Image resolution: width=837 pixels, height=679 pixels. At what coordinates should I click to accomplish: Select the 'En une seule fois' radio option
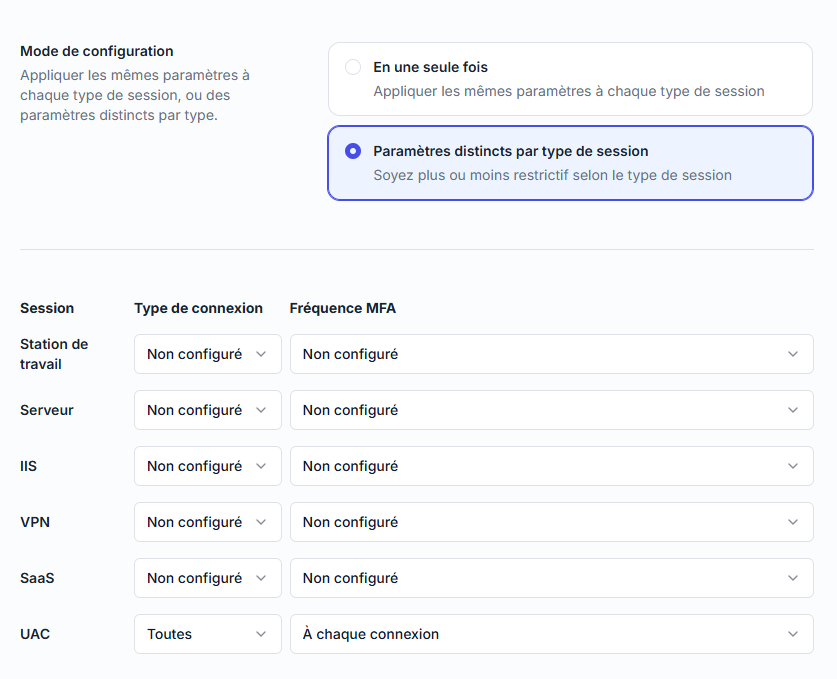tap(353, 67)
